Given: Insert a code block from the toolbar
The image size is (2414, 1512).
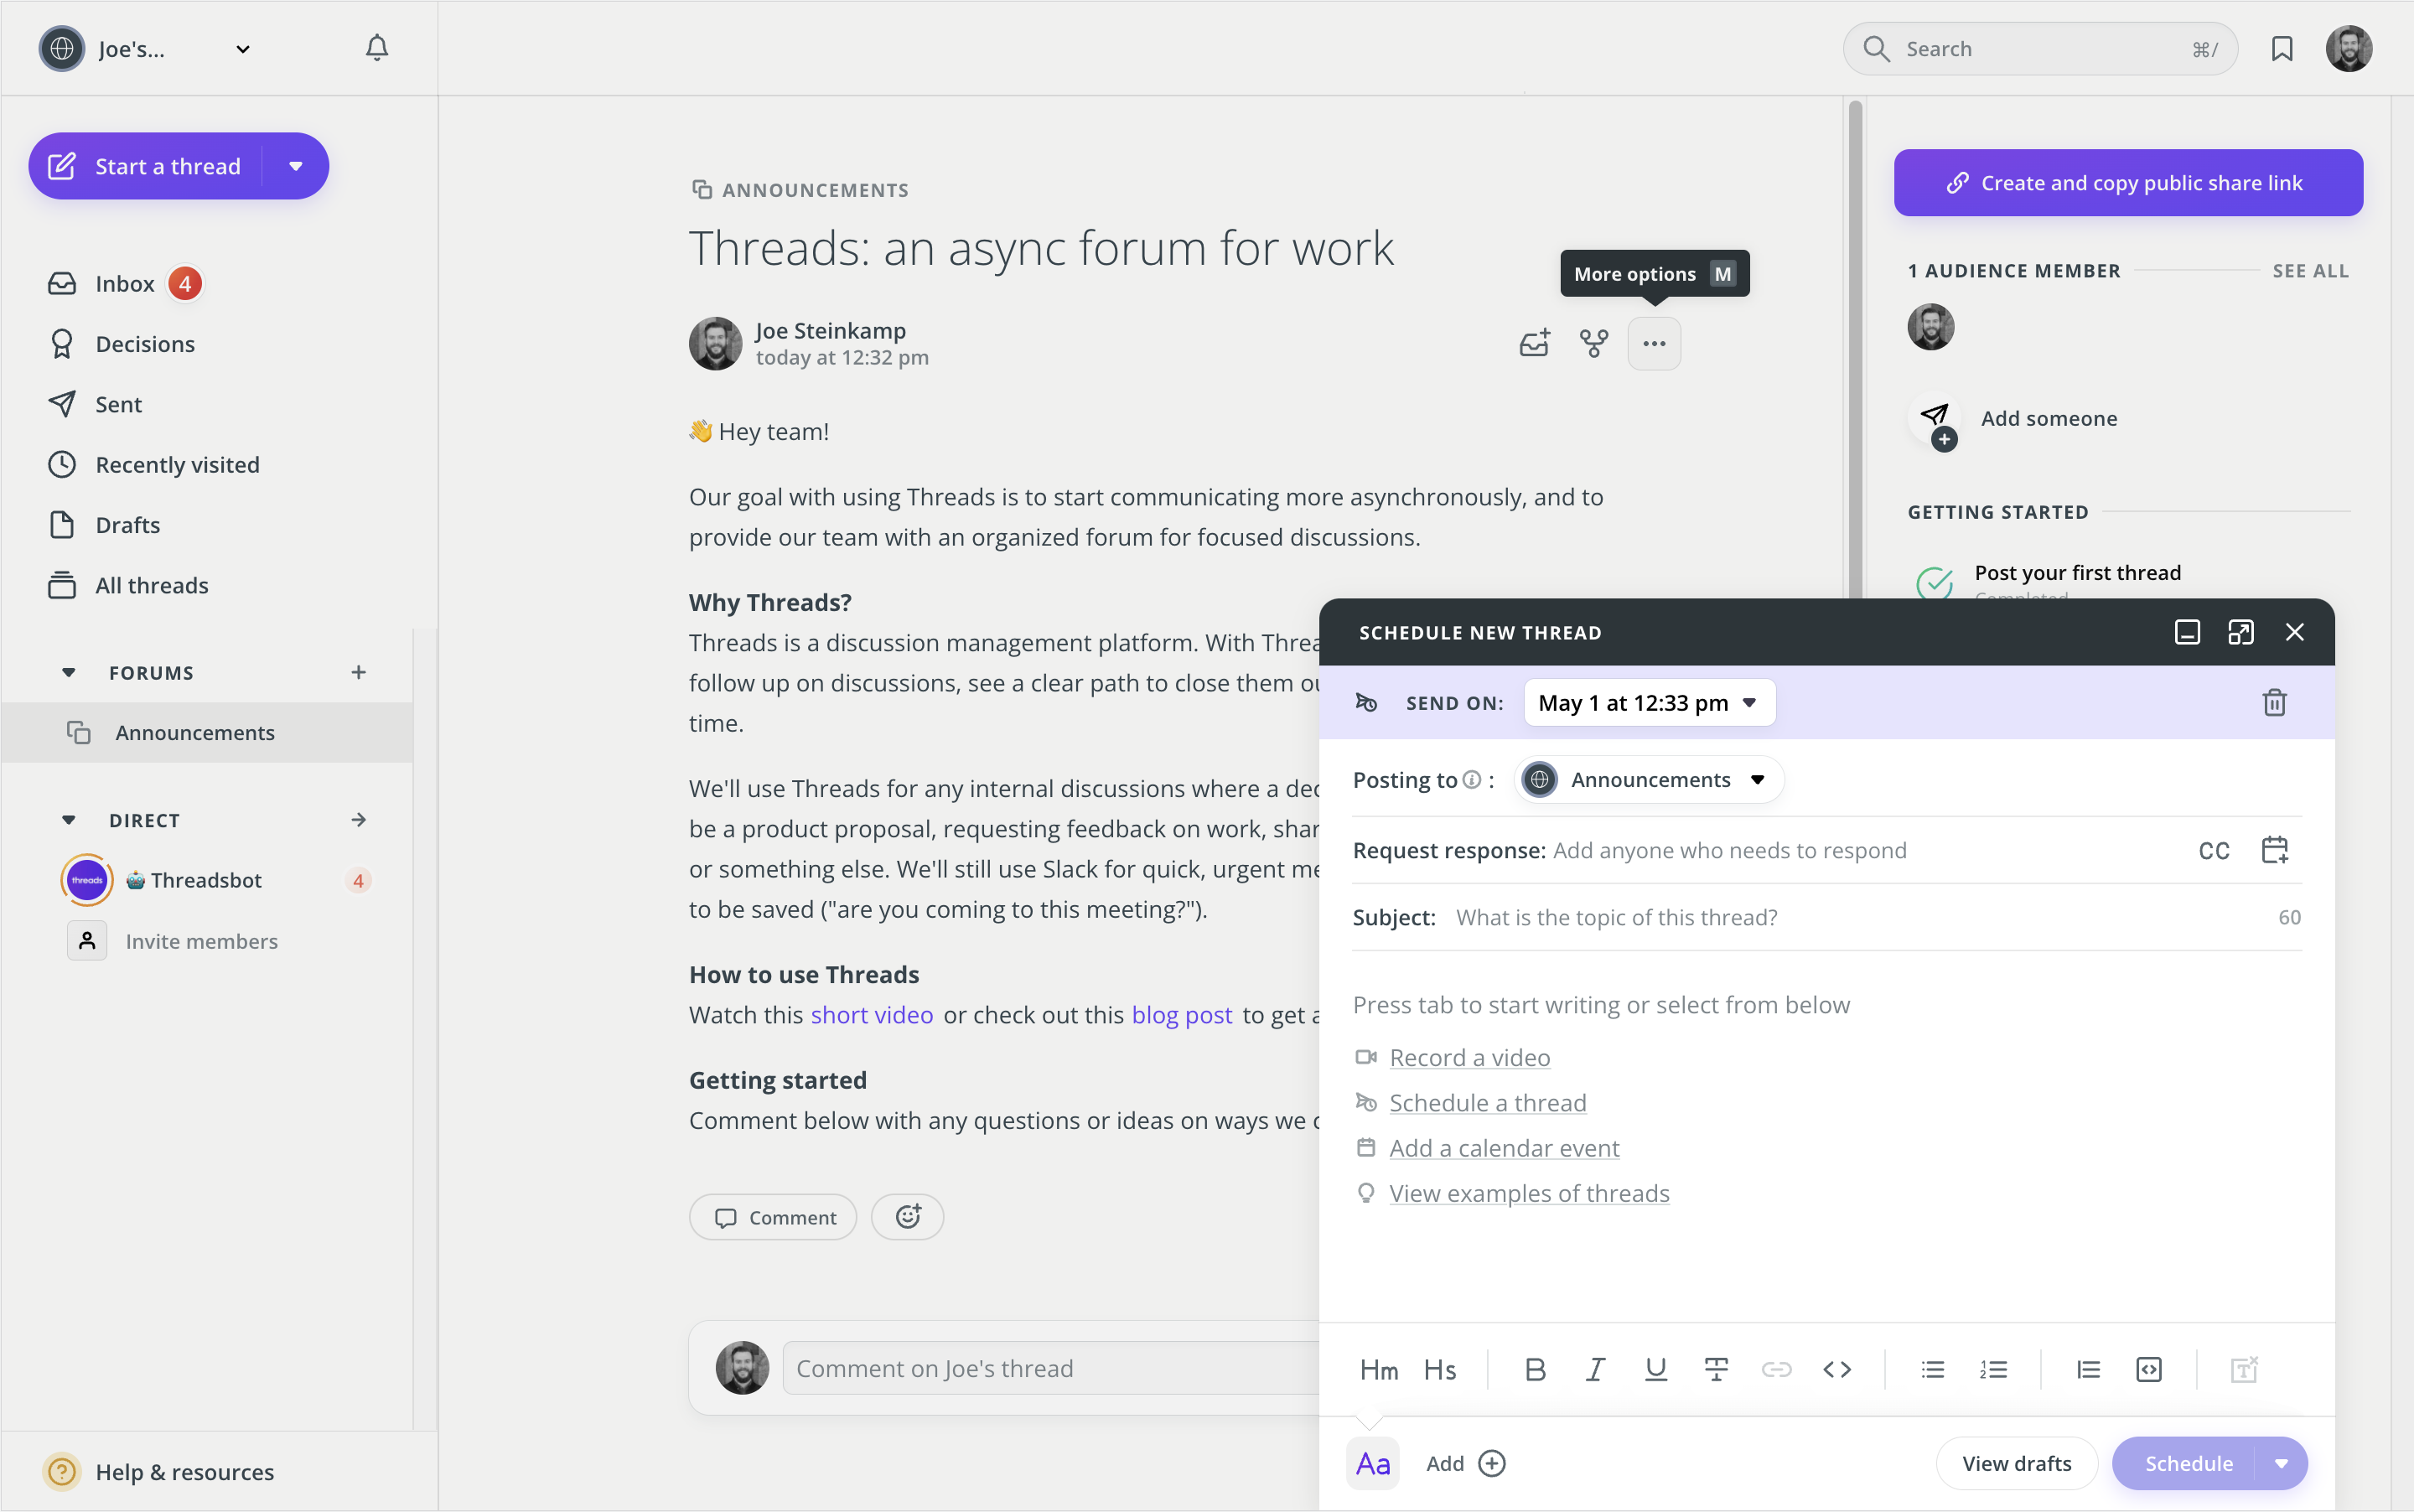Looking at the screenshot, I should click(2148, 1369).
